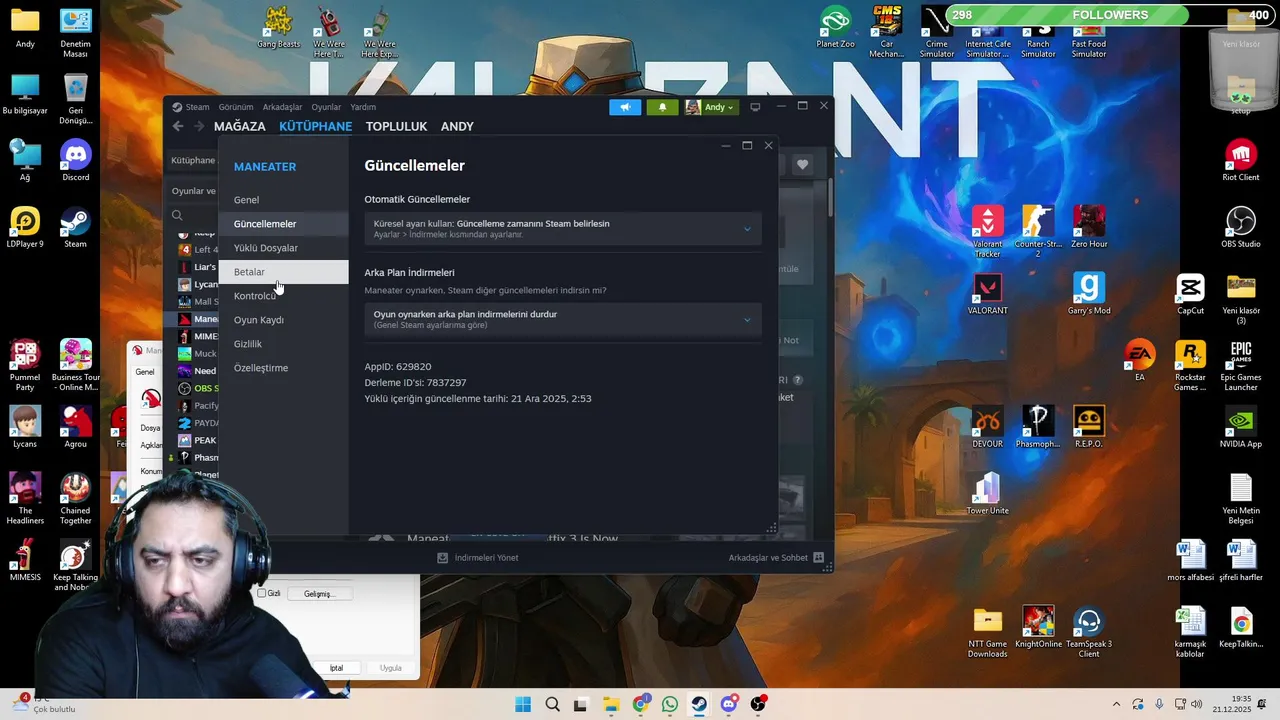Image resolution: width=1280 pixels, height=720 pixels.
Task: Toggle Steam Big Picture mode icon
Action: pyautogui.click(x=755, y=107)
